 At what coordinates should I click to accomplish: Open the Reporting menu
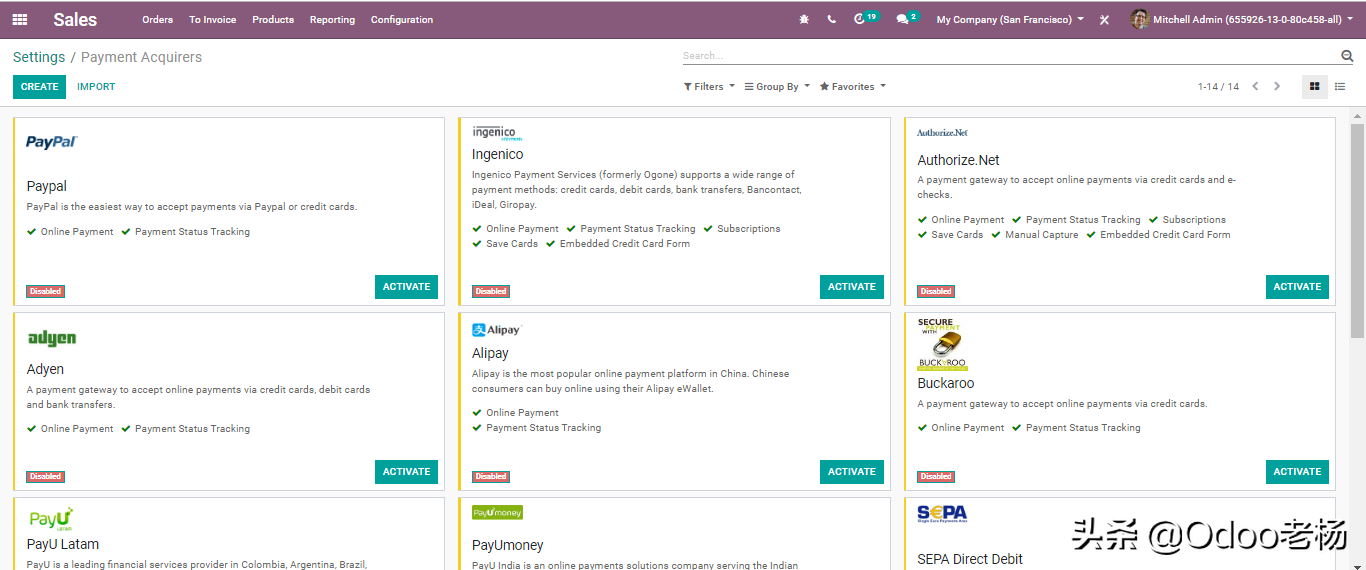point(332,20)
